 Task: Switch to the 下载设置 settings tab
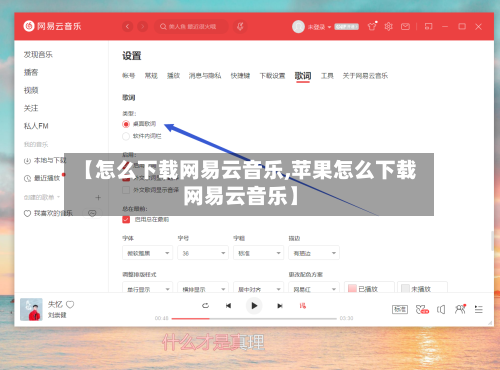tap(272, 76)
